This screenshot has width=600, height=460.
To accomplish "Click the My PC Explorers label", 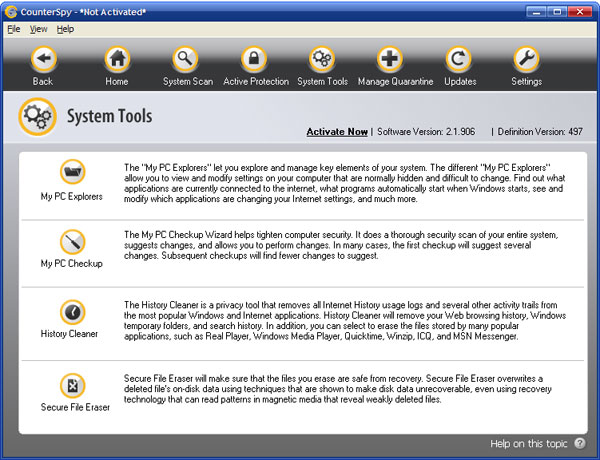I will pos(72,197).
